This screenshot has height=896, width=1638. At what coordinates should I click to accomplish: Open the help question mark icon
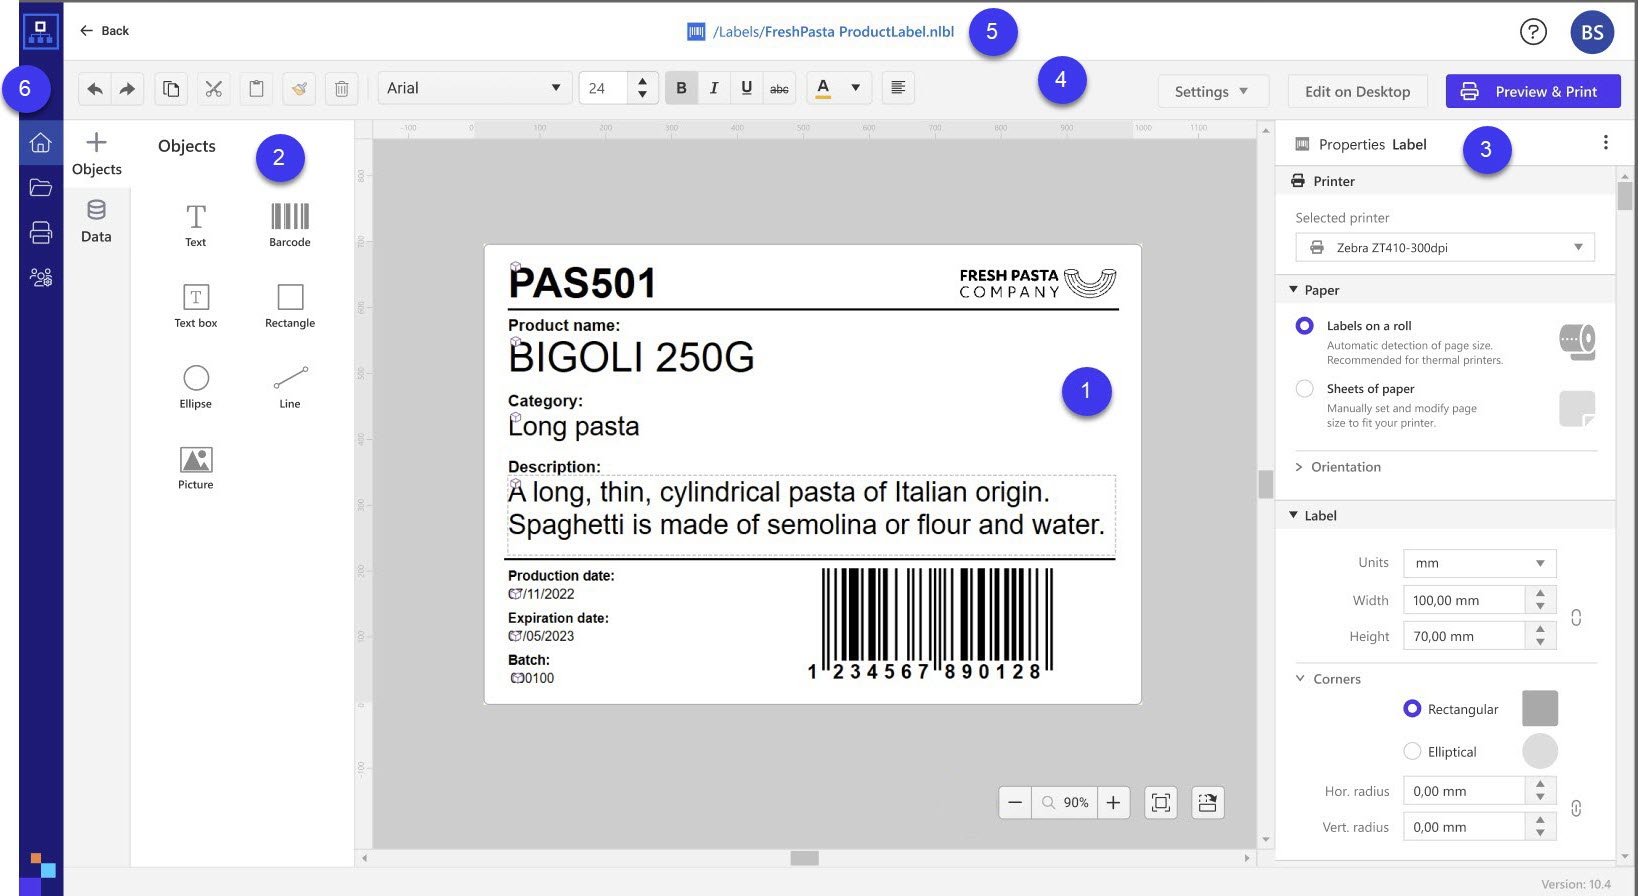pyautogui.click(x=1533, y=32)
